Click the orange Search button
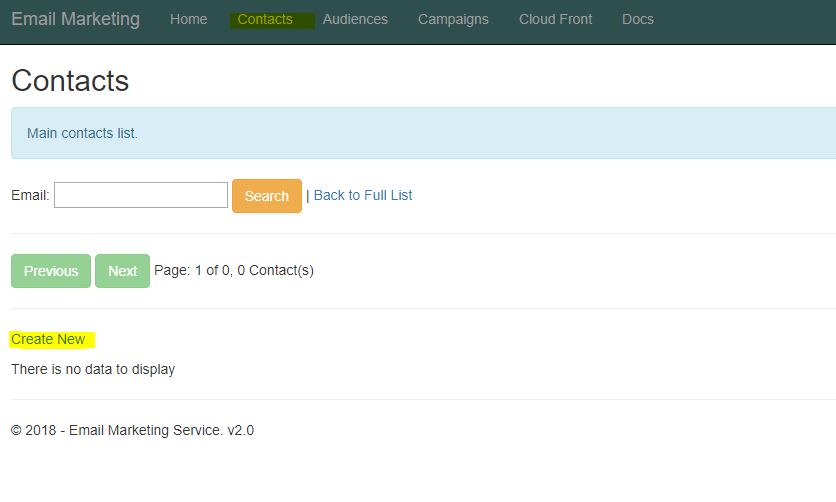The height and width of the screenshot is (502, 836). 267,196
